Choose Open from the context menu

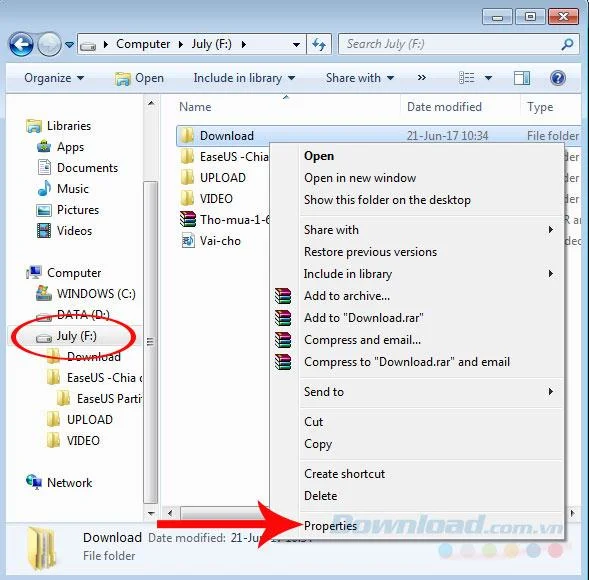click(319, 156)
